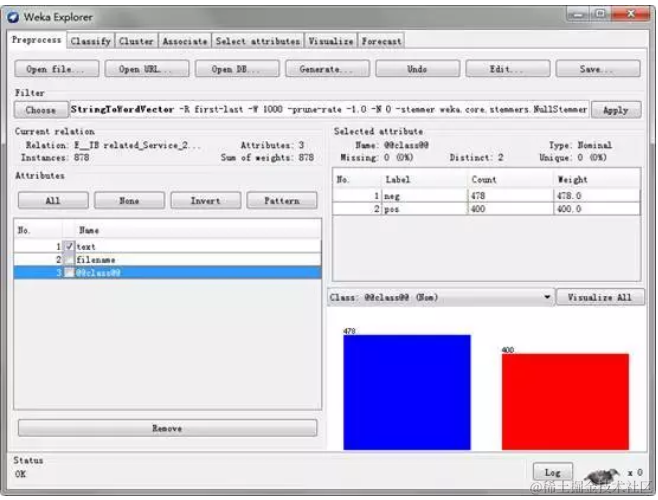Viewport: 658px width, 500px height.
Task: Click the blue neg histogram bar
Action: 407,392
